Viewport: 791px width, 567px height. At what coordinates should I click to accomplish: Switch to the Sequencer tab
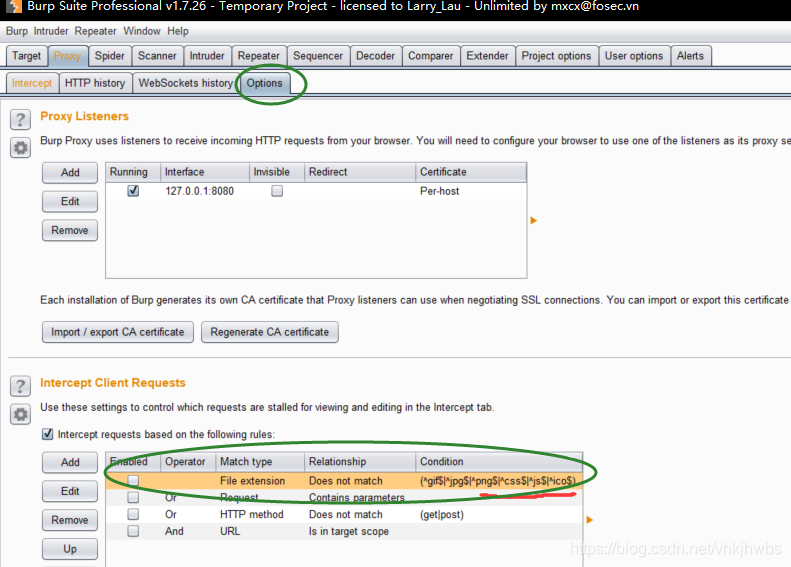(318, 56)
